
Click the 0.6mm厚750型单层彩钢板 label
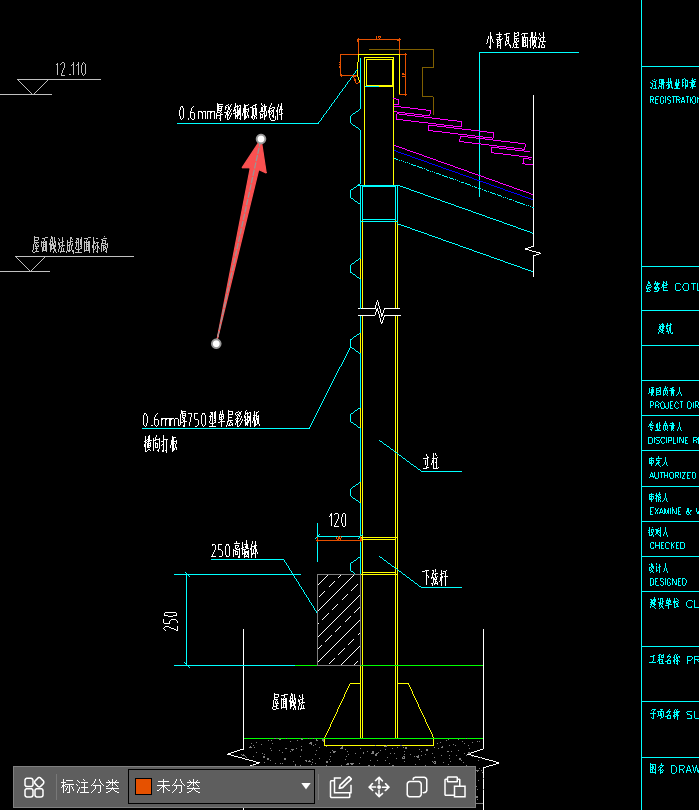pyautogui.click(x=201, y=419)
